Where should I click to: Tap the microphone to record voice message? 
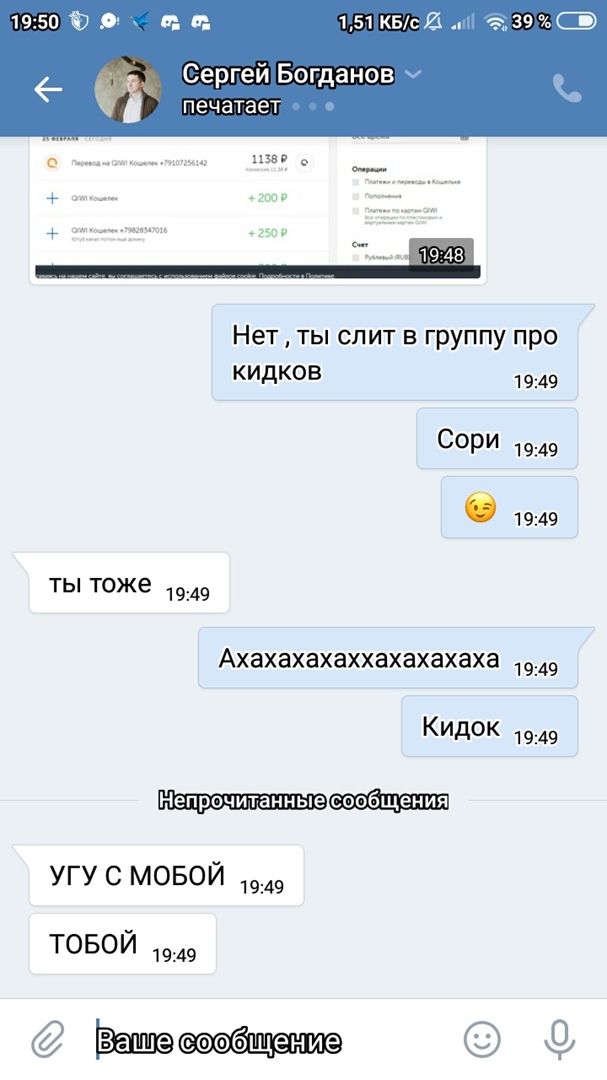click(x=559, y=1040)
